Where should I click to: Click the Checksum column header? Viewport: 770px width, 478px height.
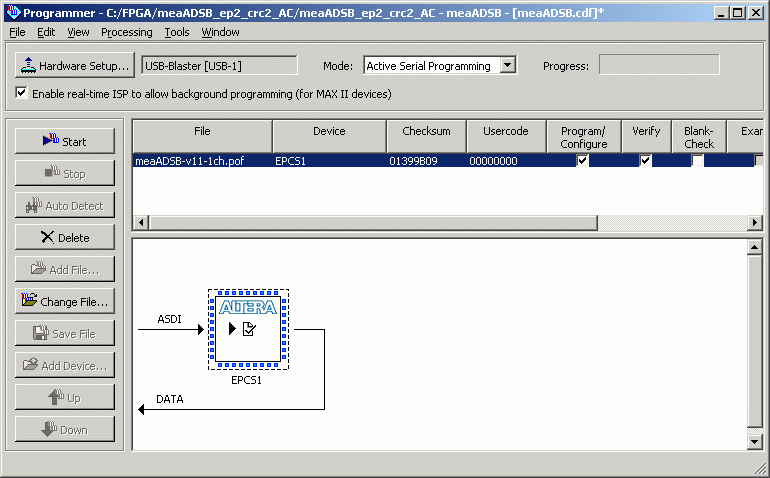[426, 137]
